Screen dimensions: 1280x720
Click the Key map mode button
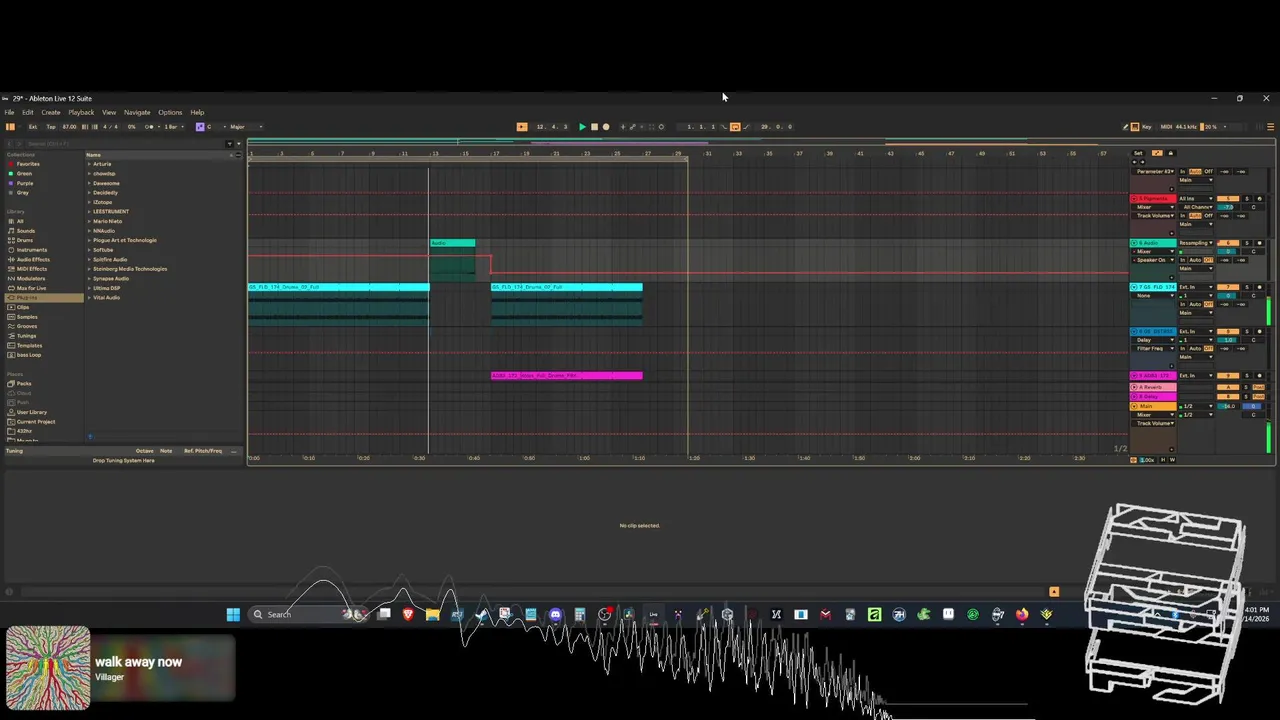1147,127
